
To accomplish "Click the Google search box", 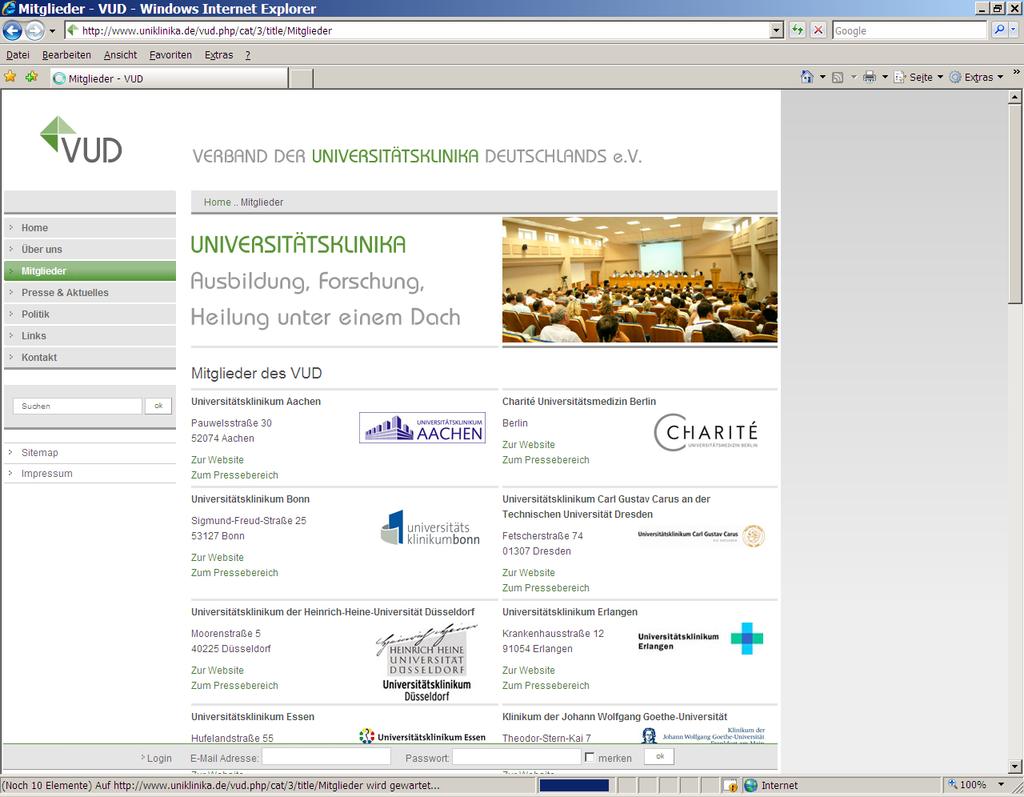I will click(910, 30).
